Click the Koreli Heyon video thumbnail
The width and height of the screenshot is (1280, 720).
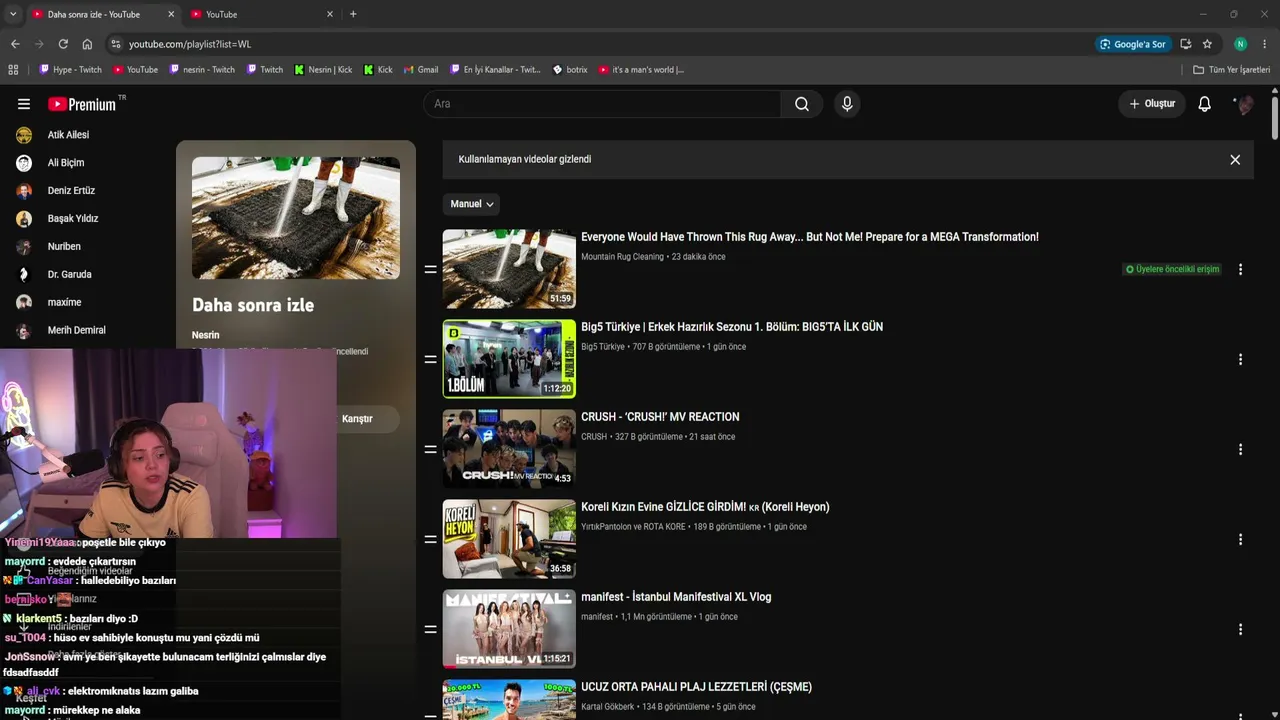pos(509,539)
